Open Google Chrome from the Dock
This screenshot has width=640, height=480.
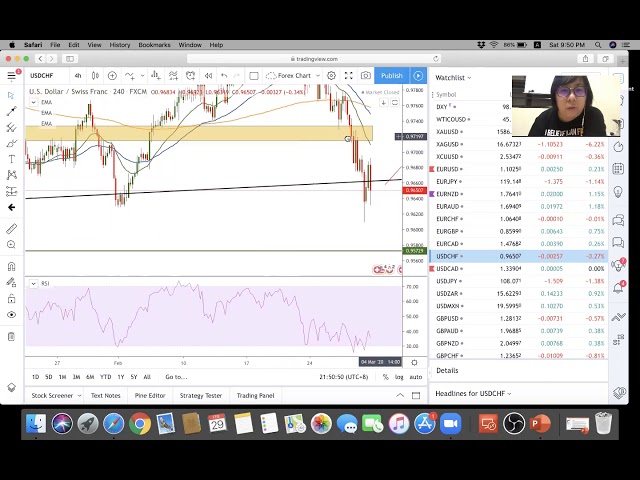click(x=139, y=424)
